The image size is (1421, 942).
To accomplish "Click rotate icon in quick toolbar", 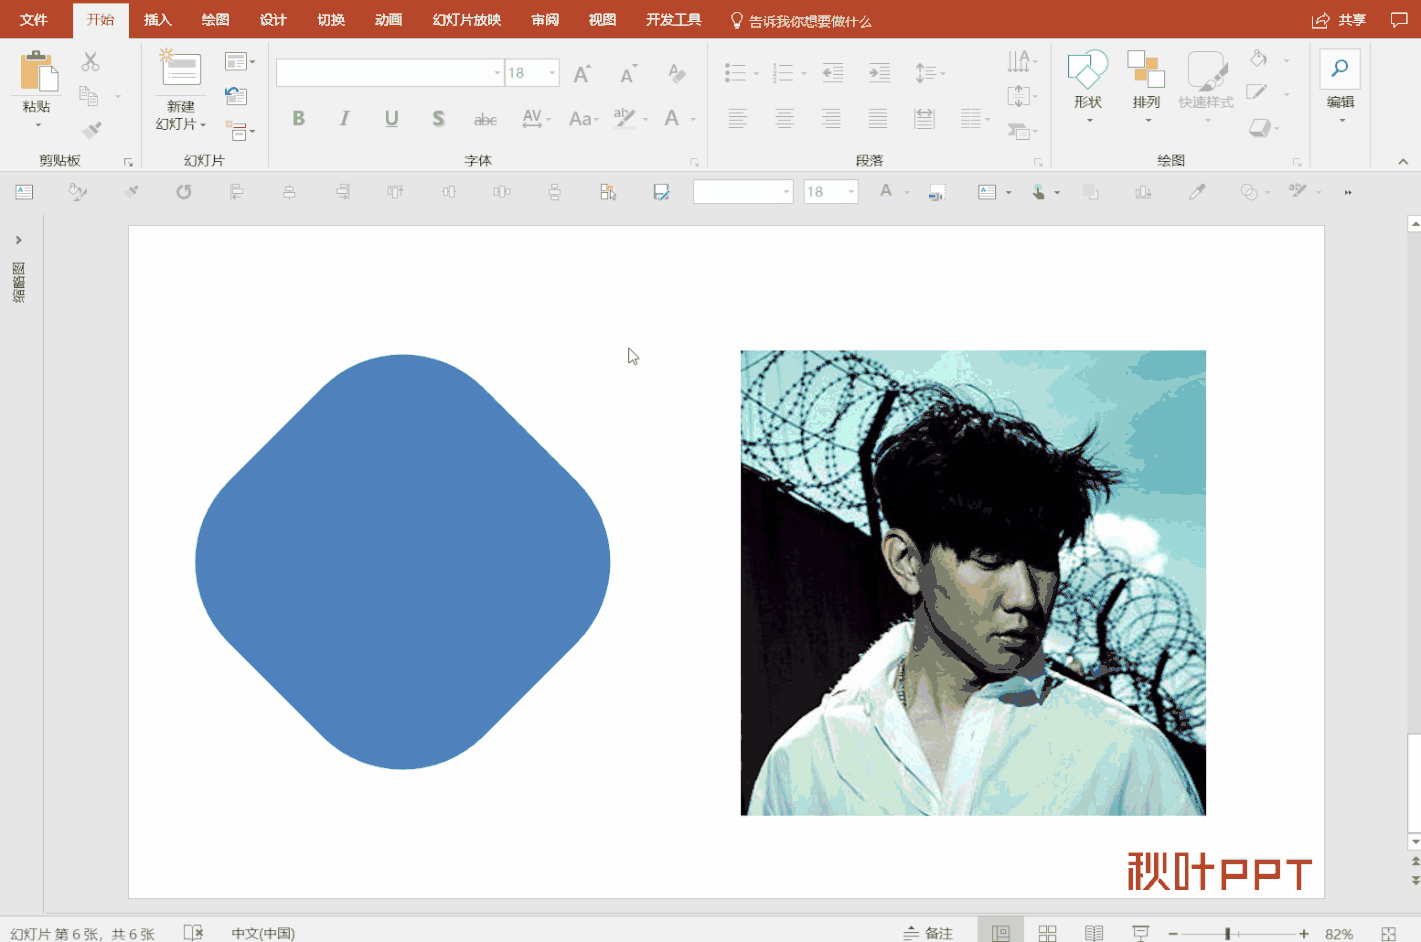I will [x=183, y=192].
